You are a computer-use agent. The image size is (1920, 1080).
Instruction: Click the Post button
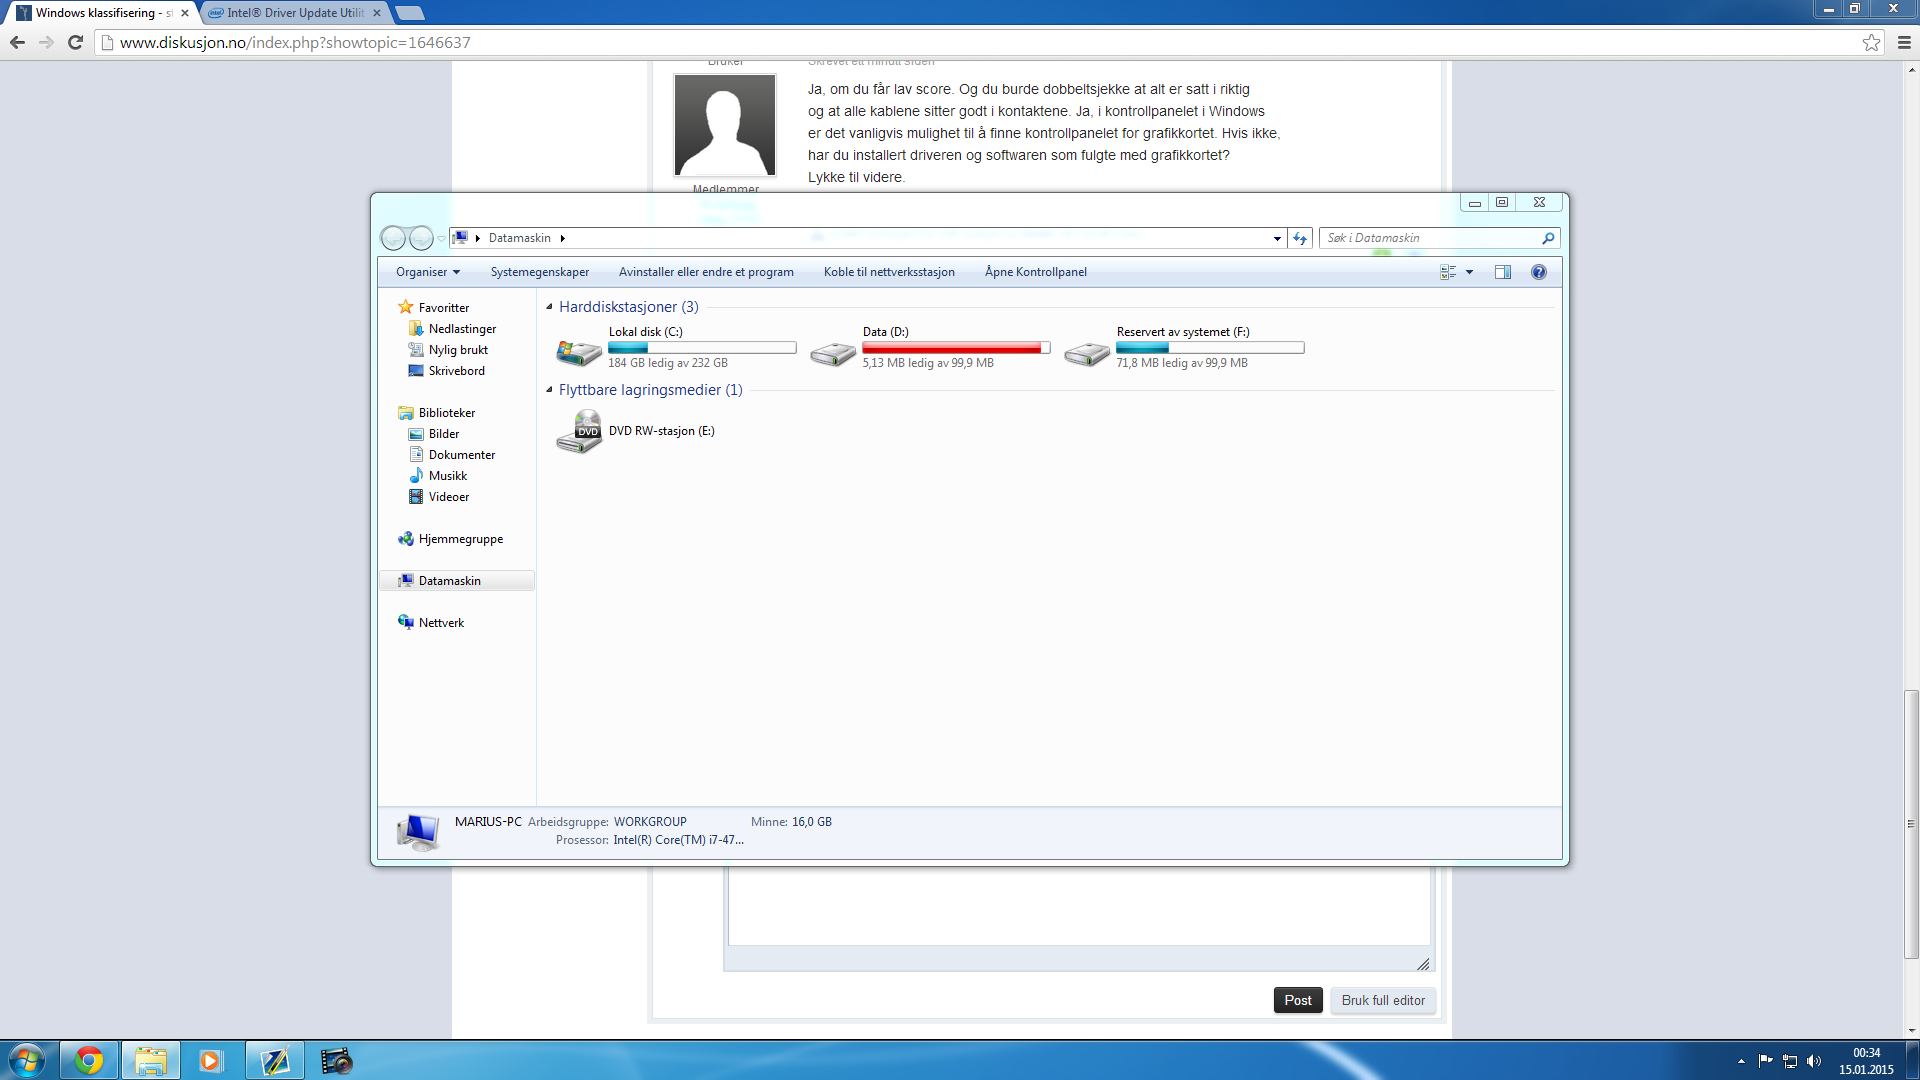coord(1297,1000)
